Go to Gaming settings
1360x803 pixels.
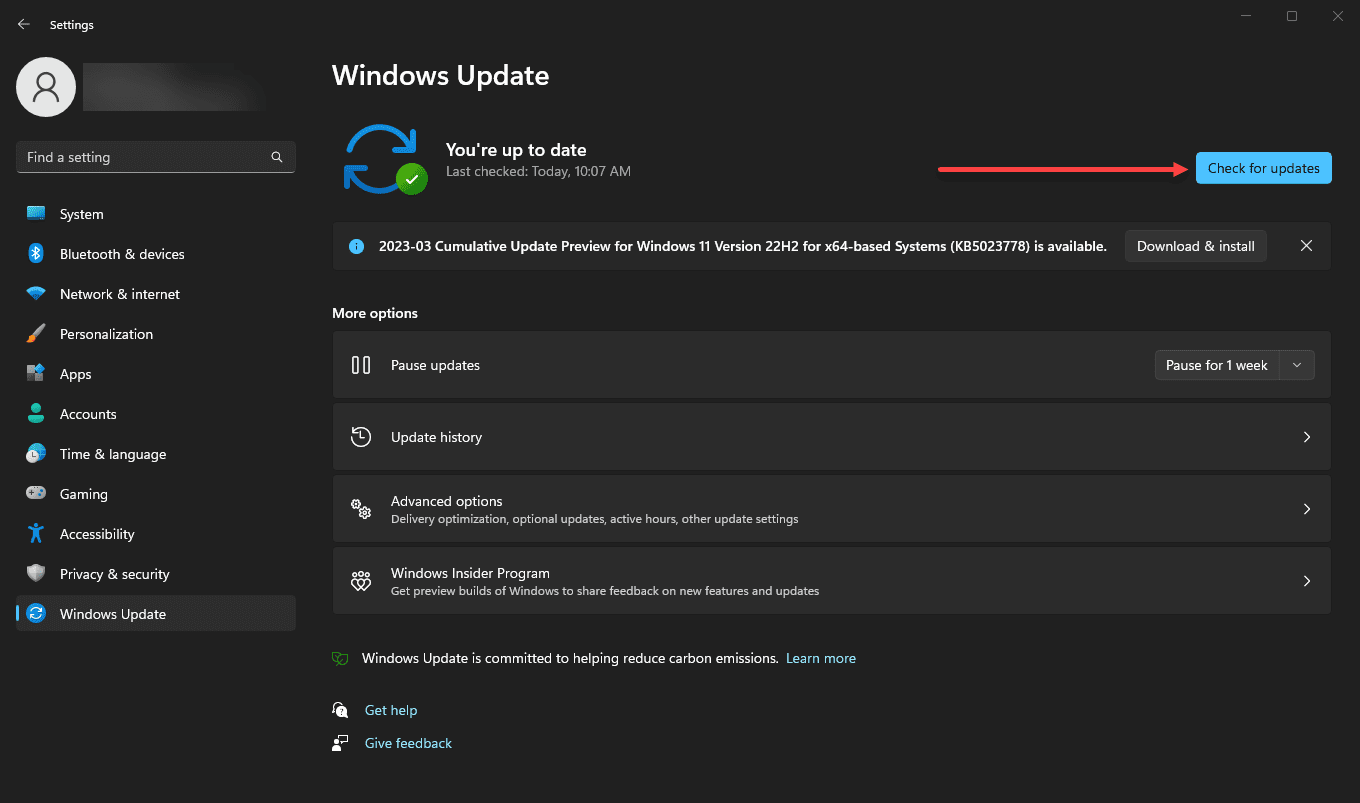tap(156, 494)
